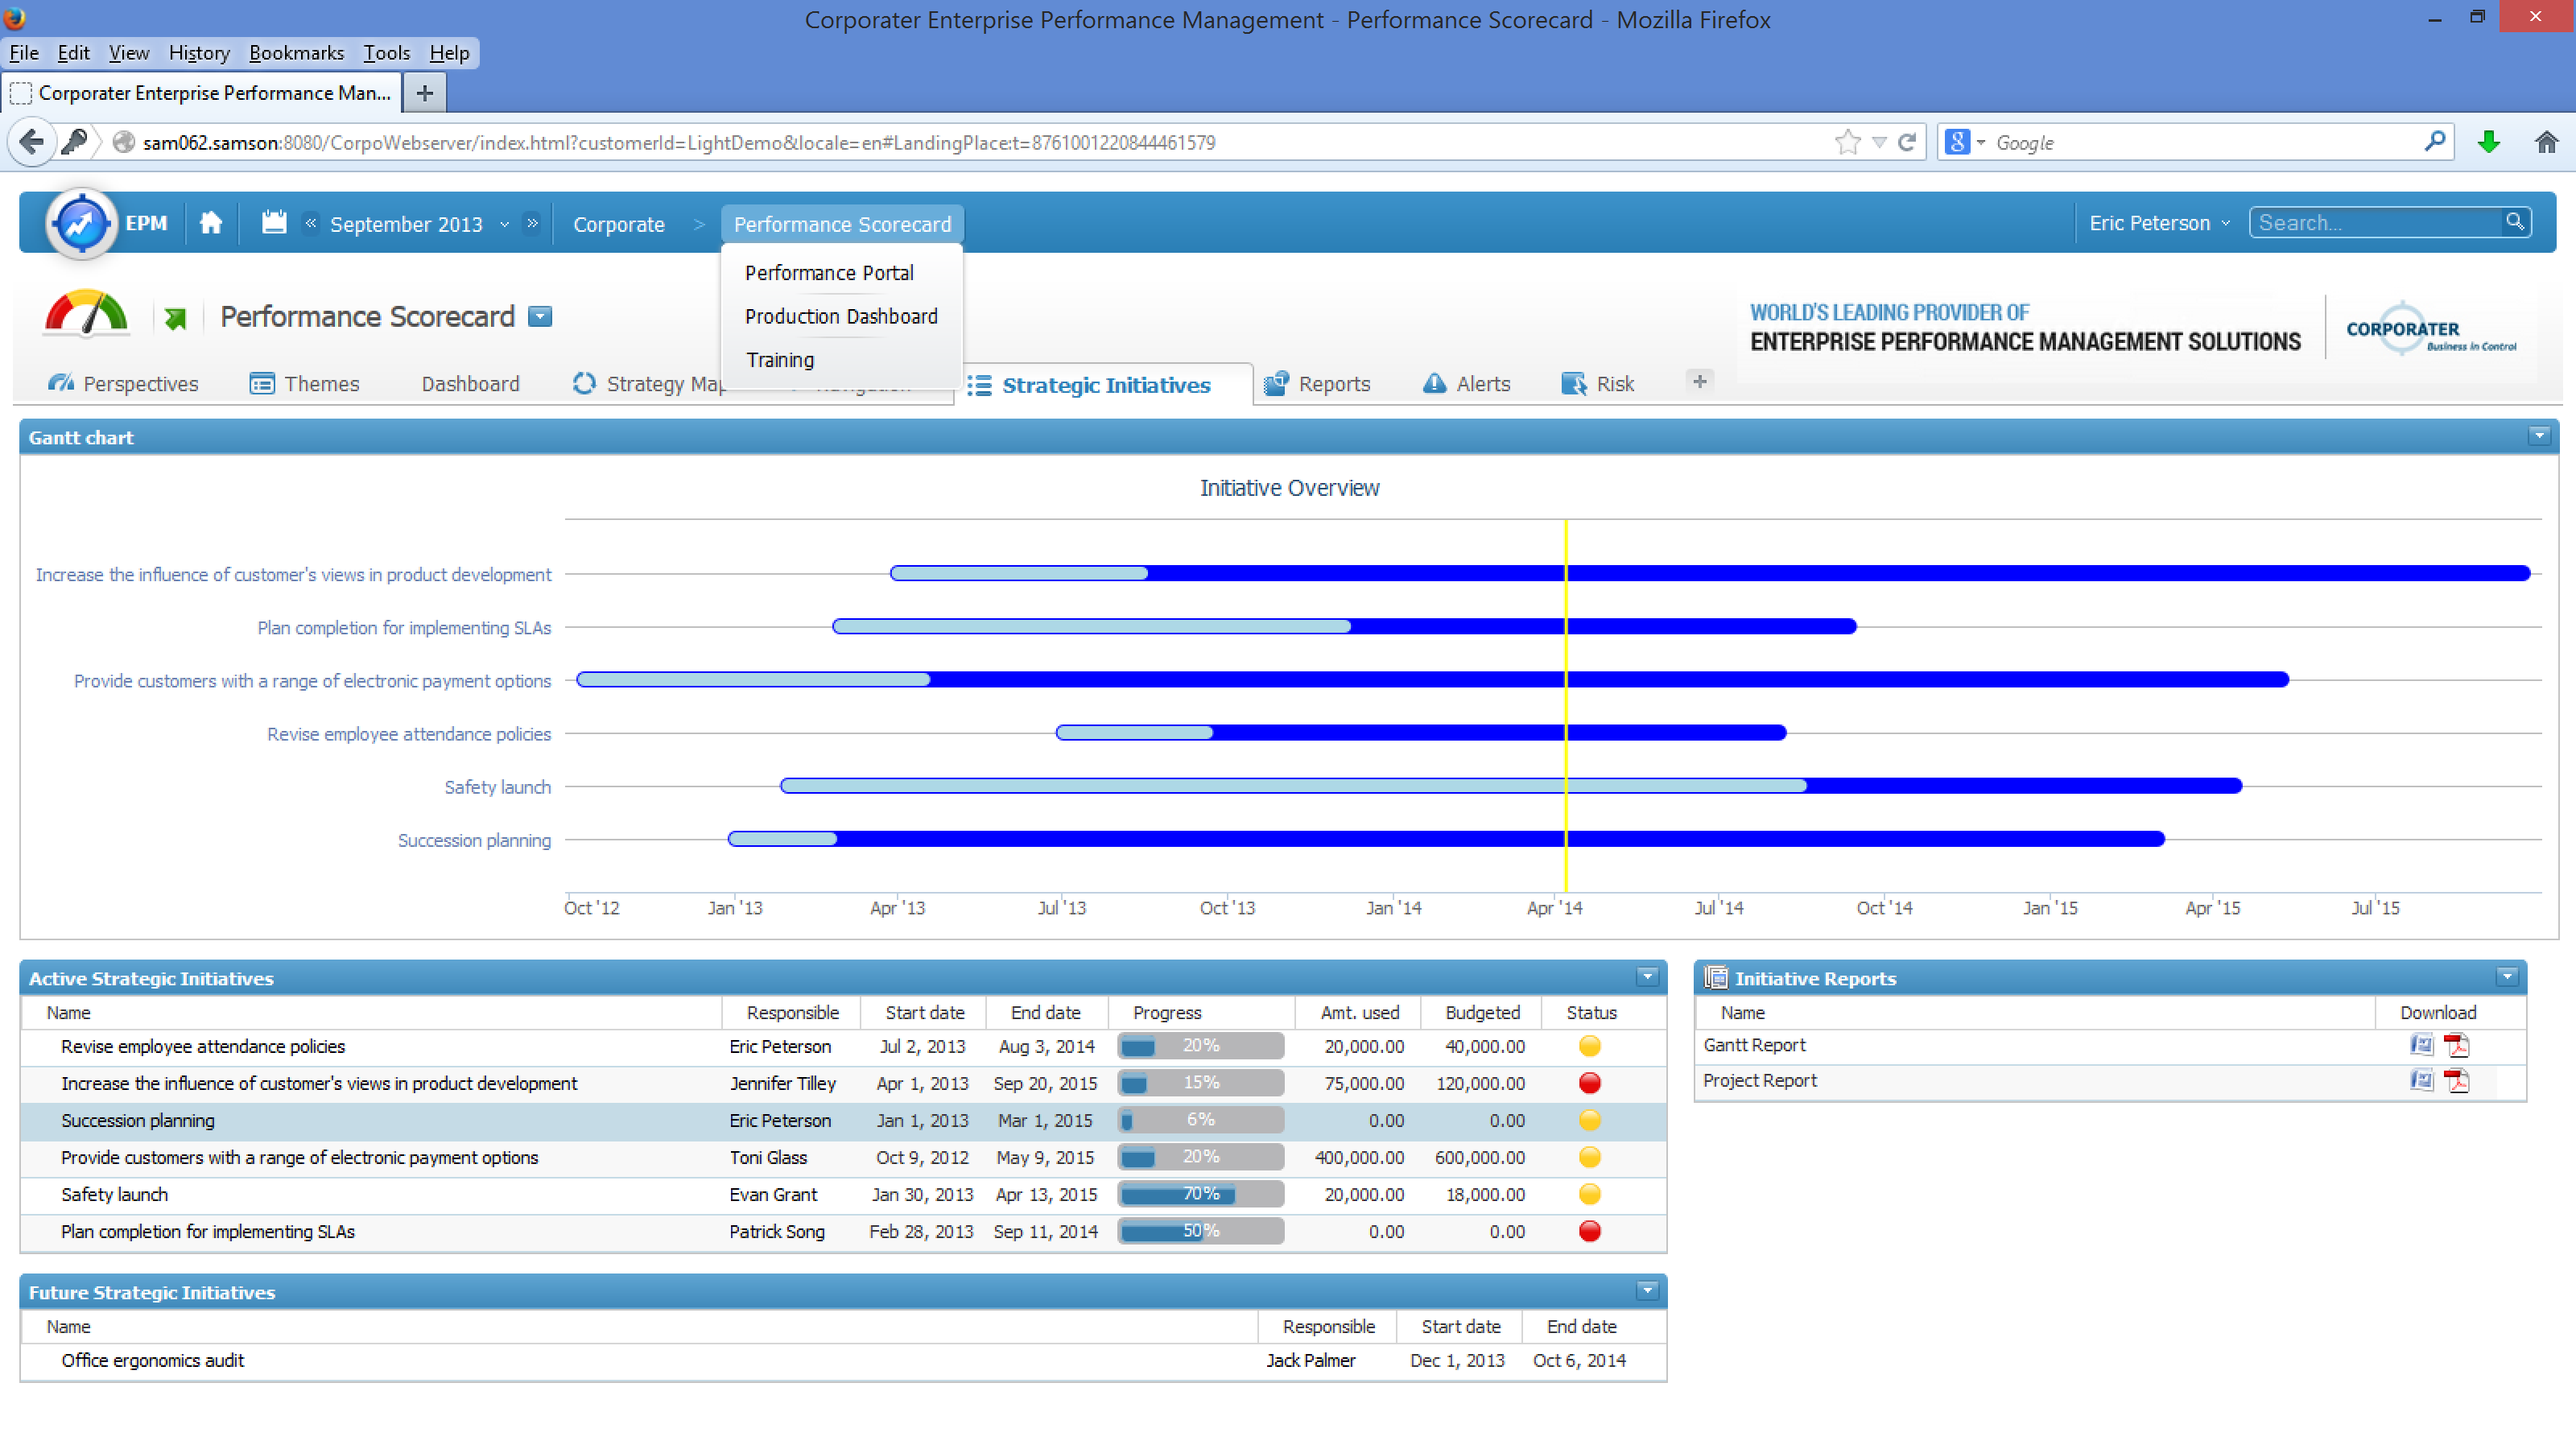Reload the page with refresh icon

tap(1907, 142)
